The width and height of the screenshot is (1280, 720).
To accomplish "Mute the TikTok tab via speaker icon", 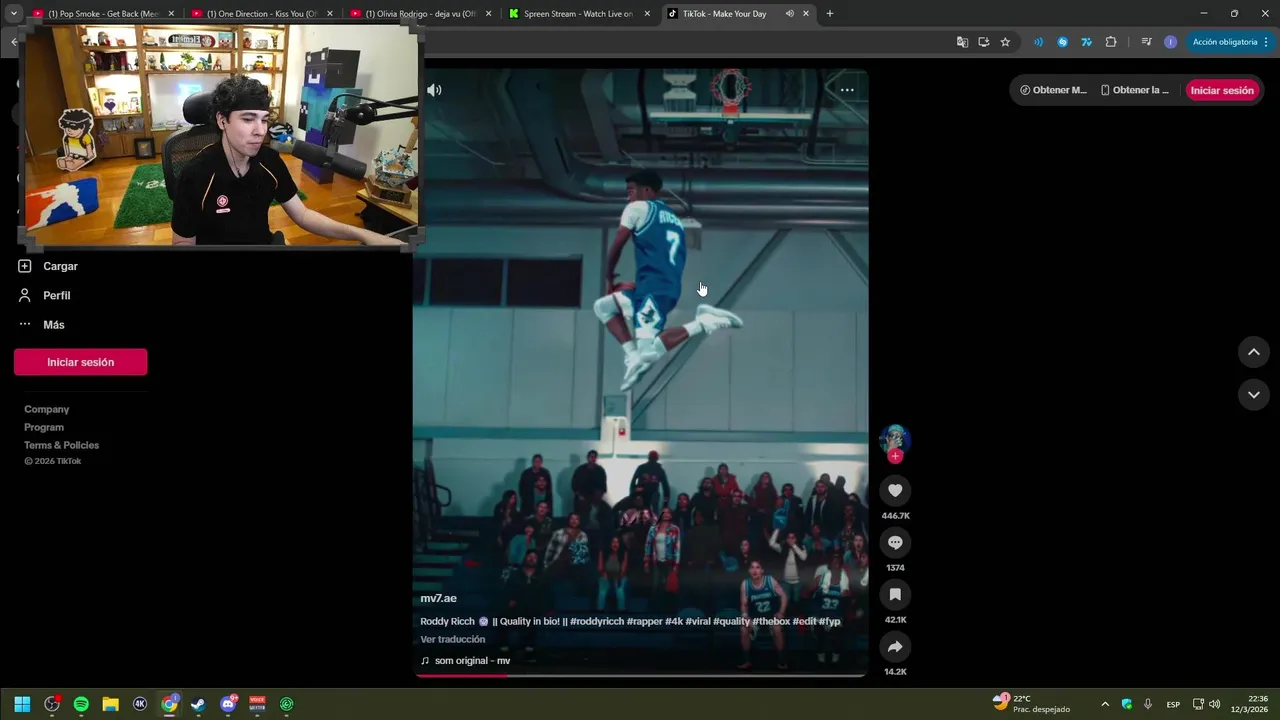I will 789,14.
